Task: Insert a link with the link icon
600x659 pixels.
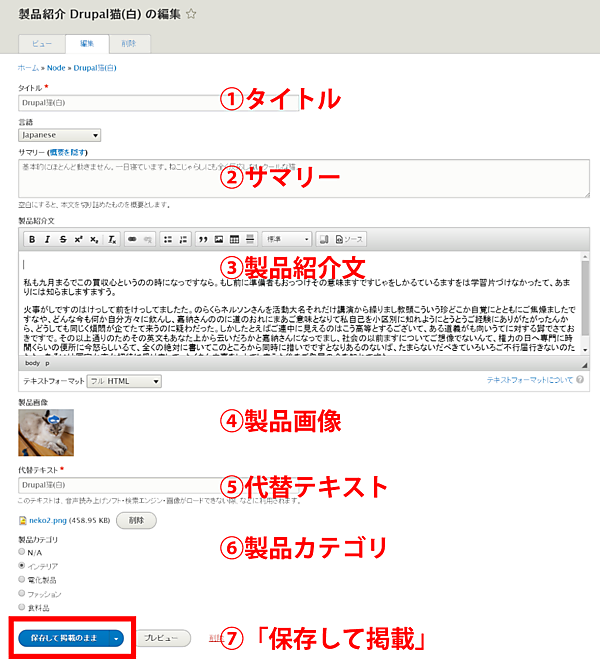Action: point(132,239)
